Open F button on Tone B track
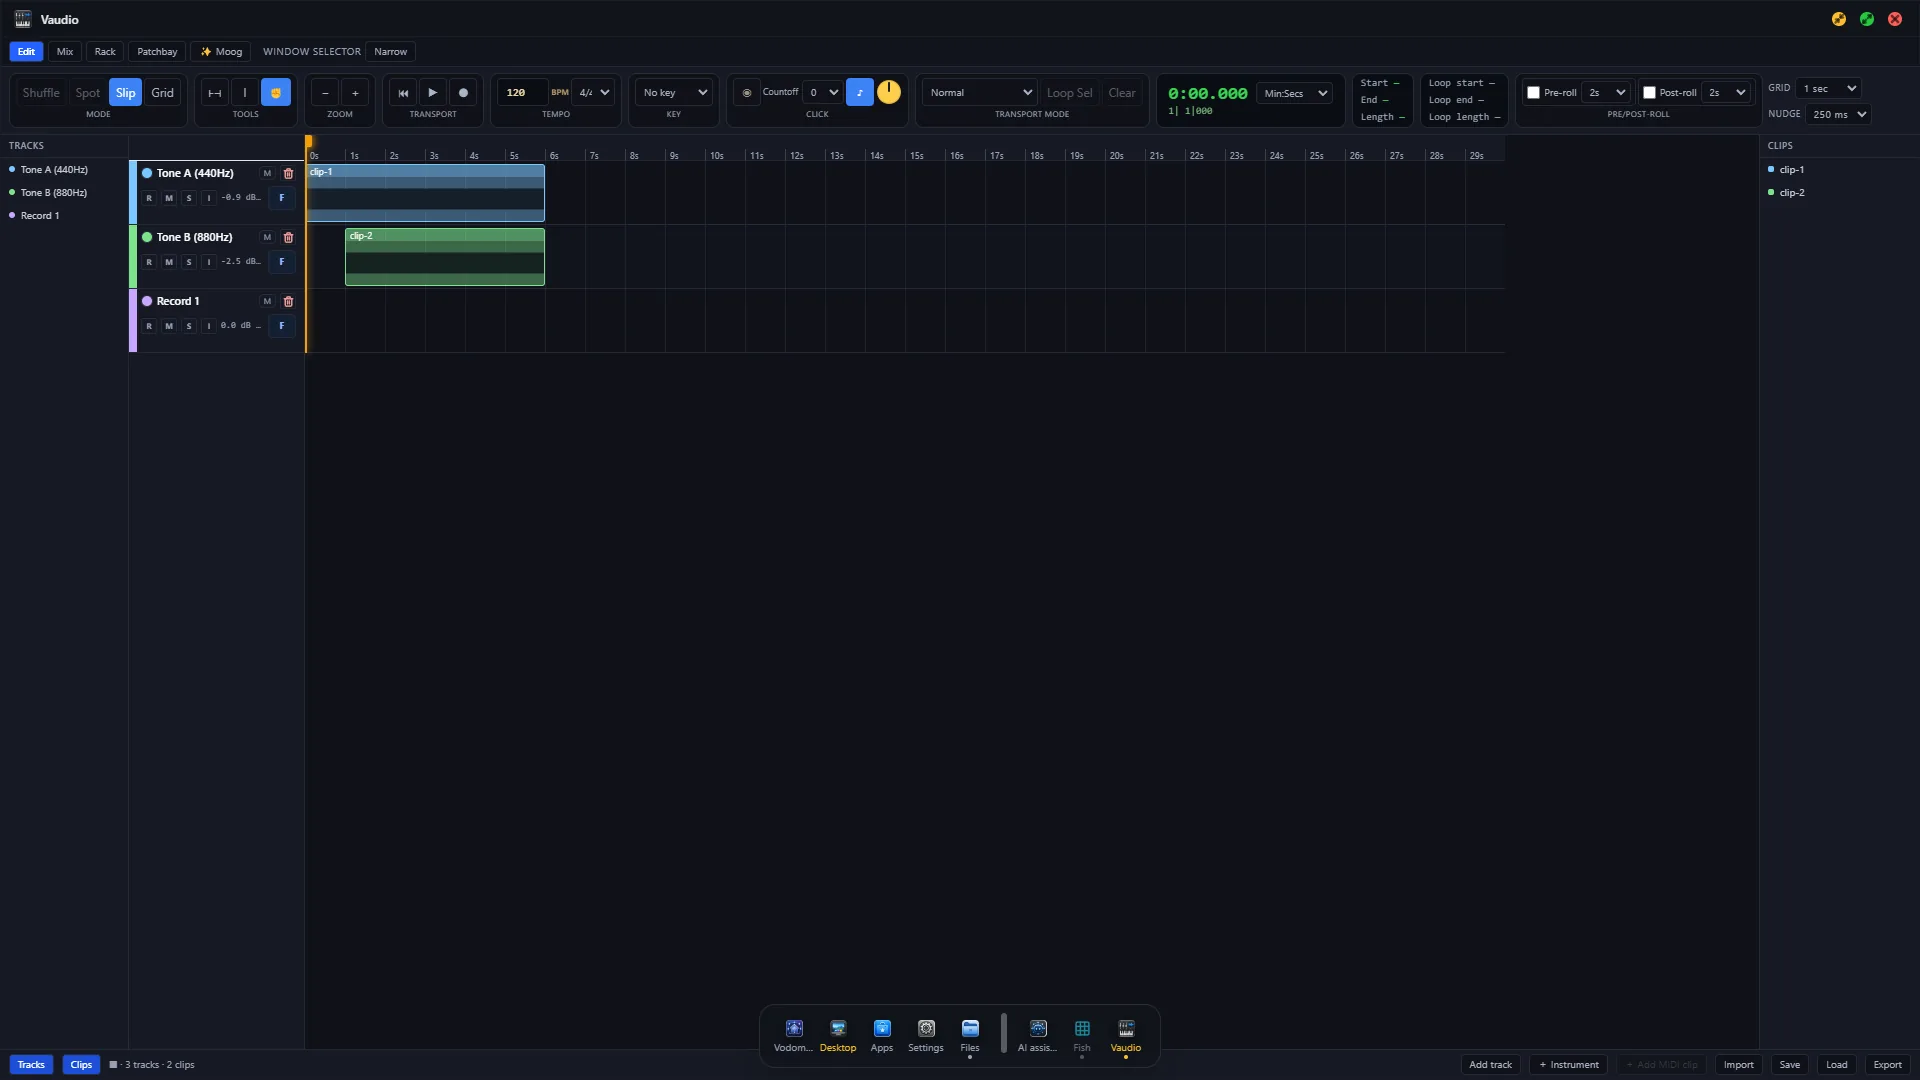 (282, 262)
